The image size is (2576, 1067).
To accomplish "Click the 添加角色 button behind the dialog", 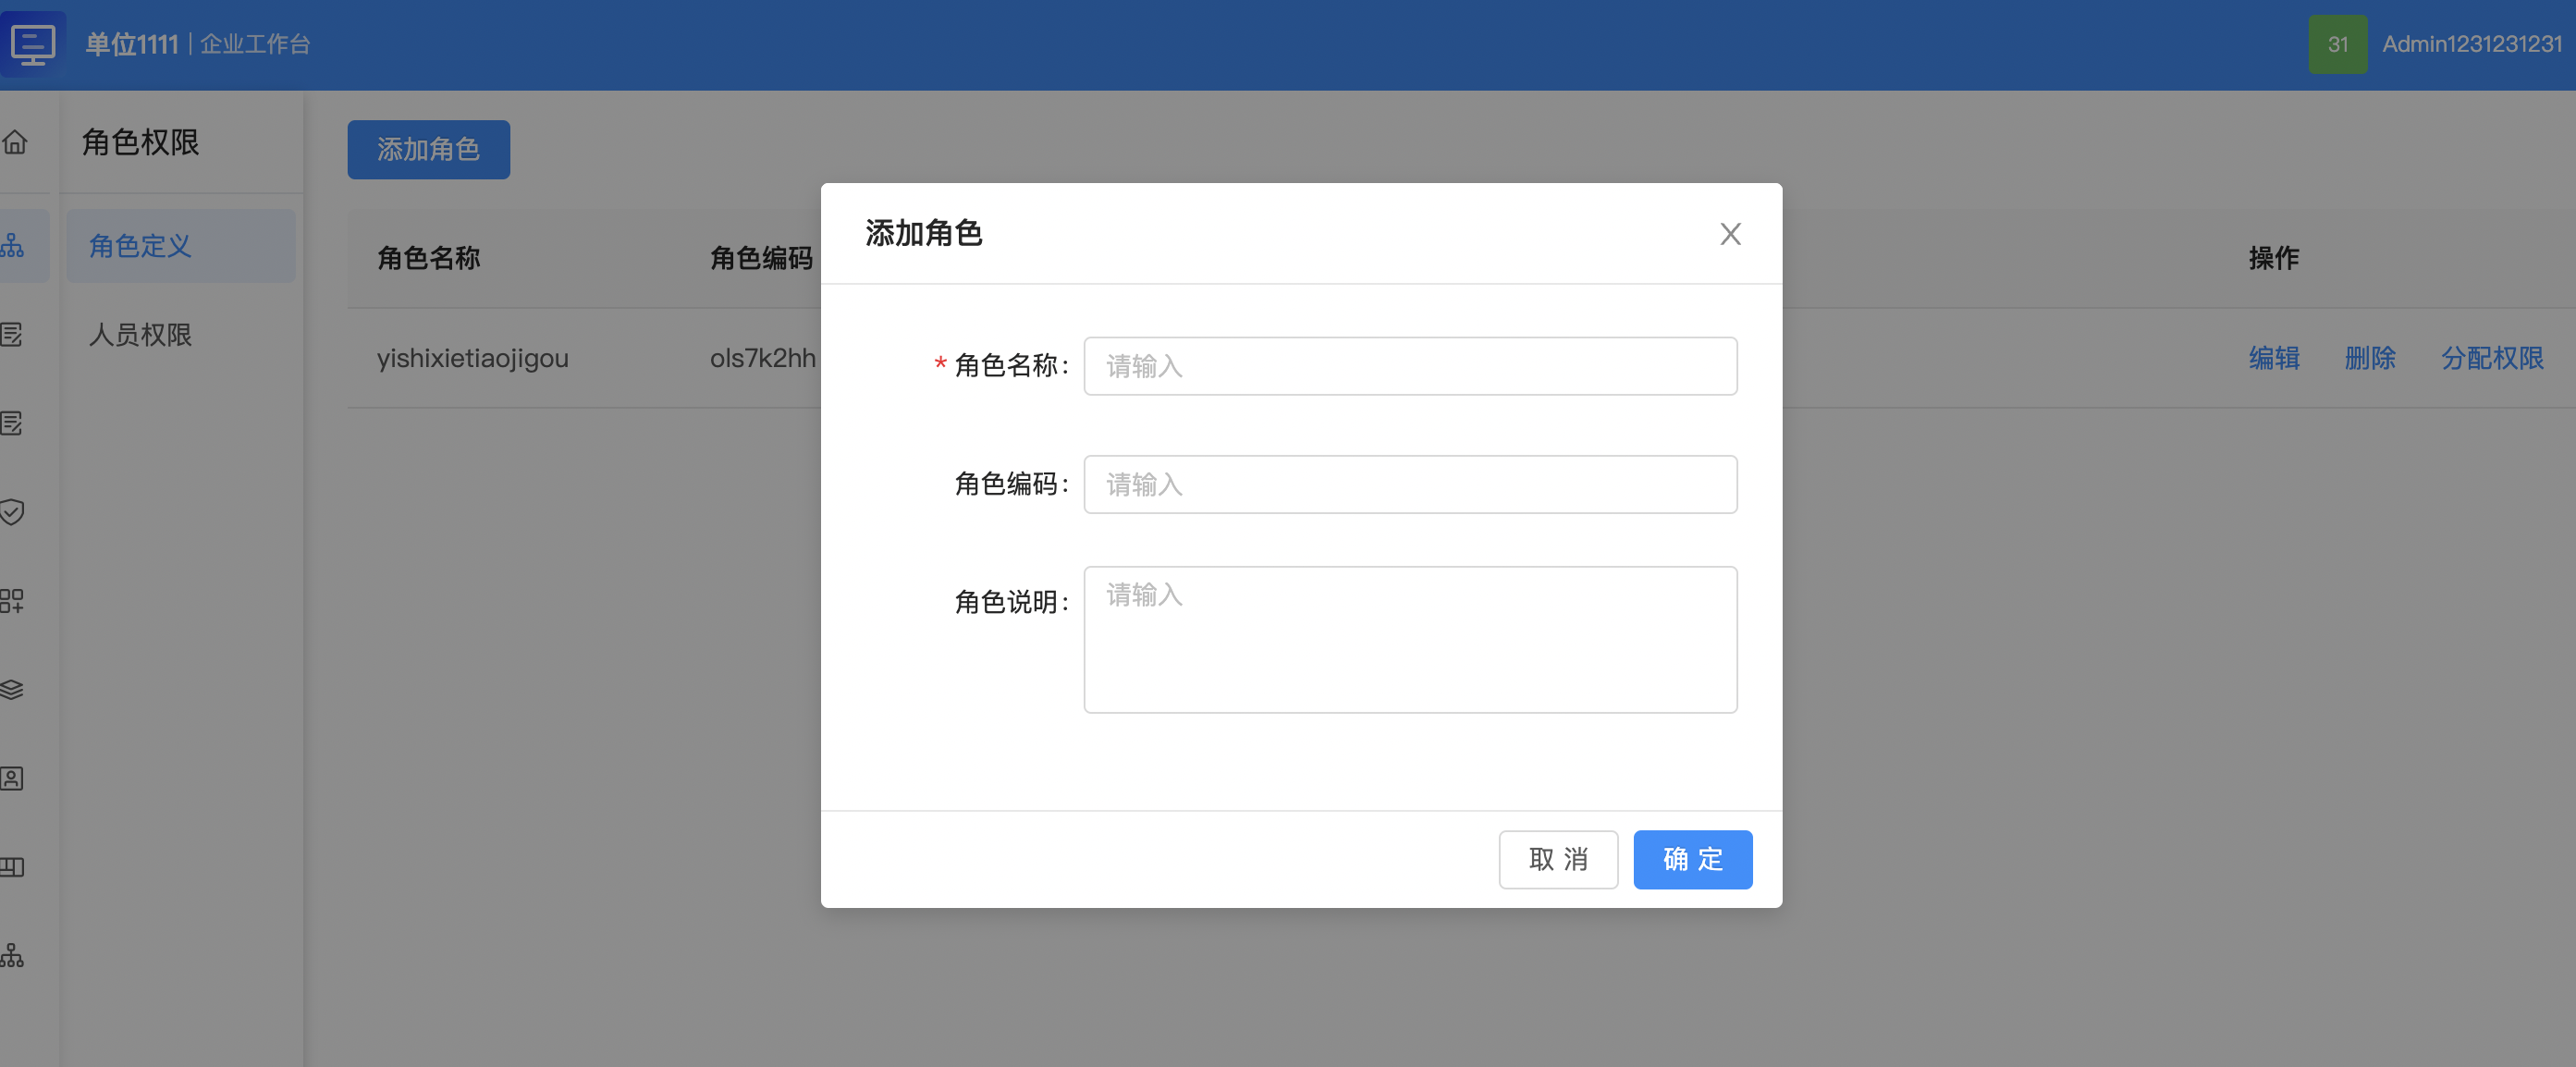I will click(428, 149).
